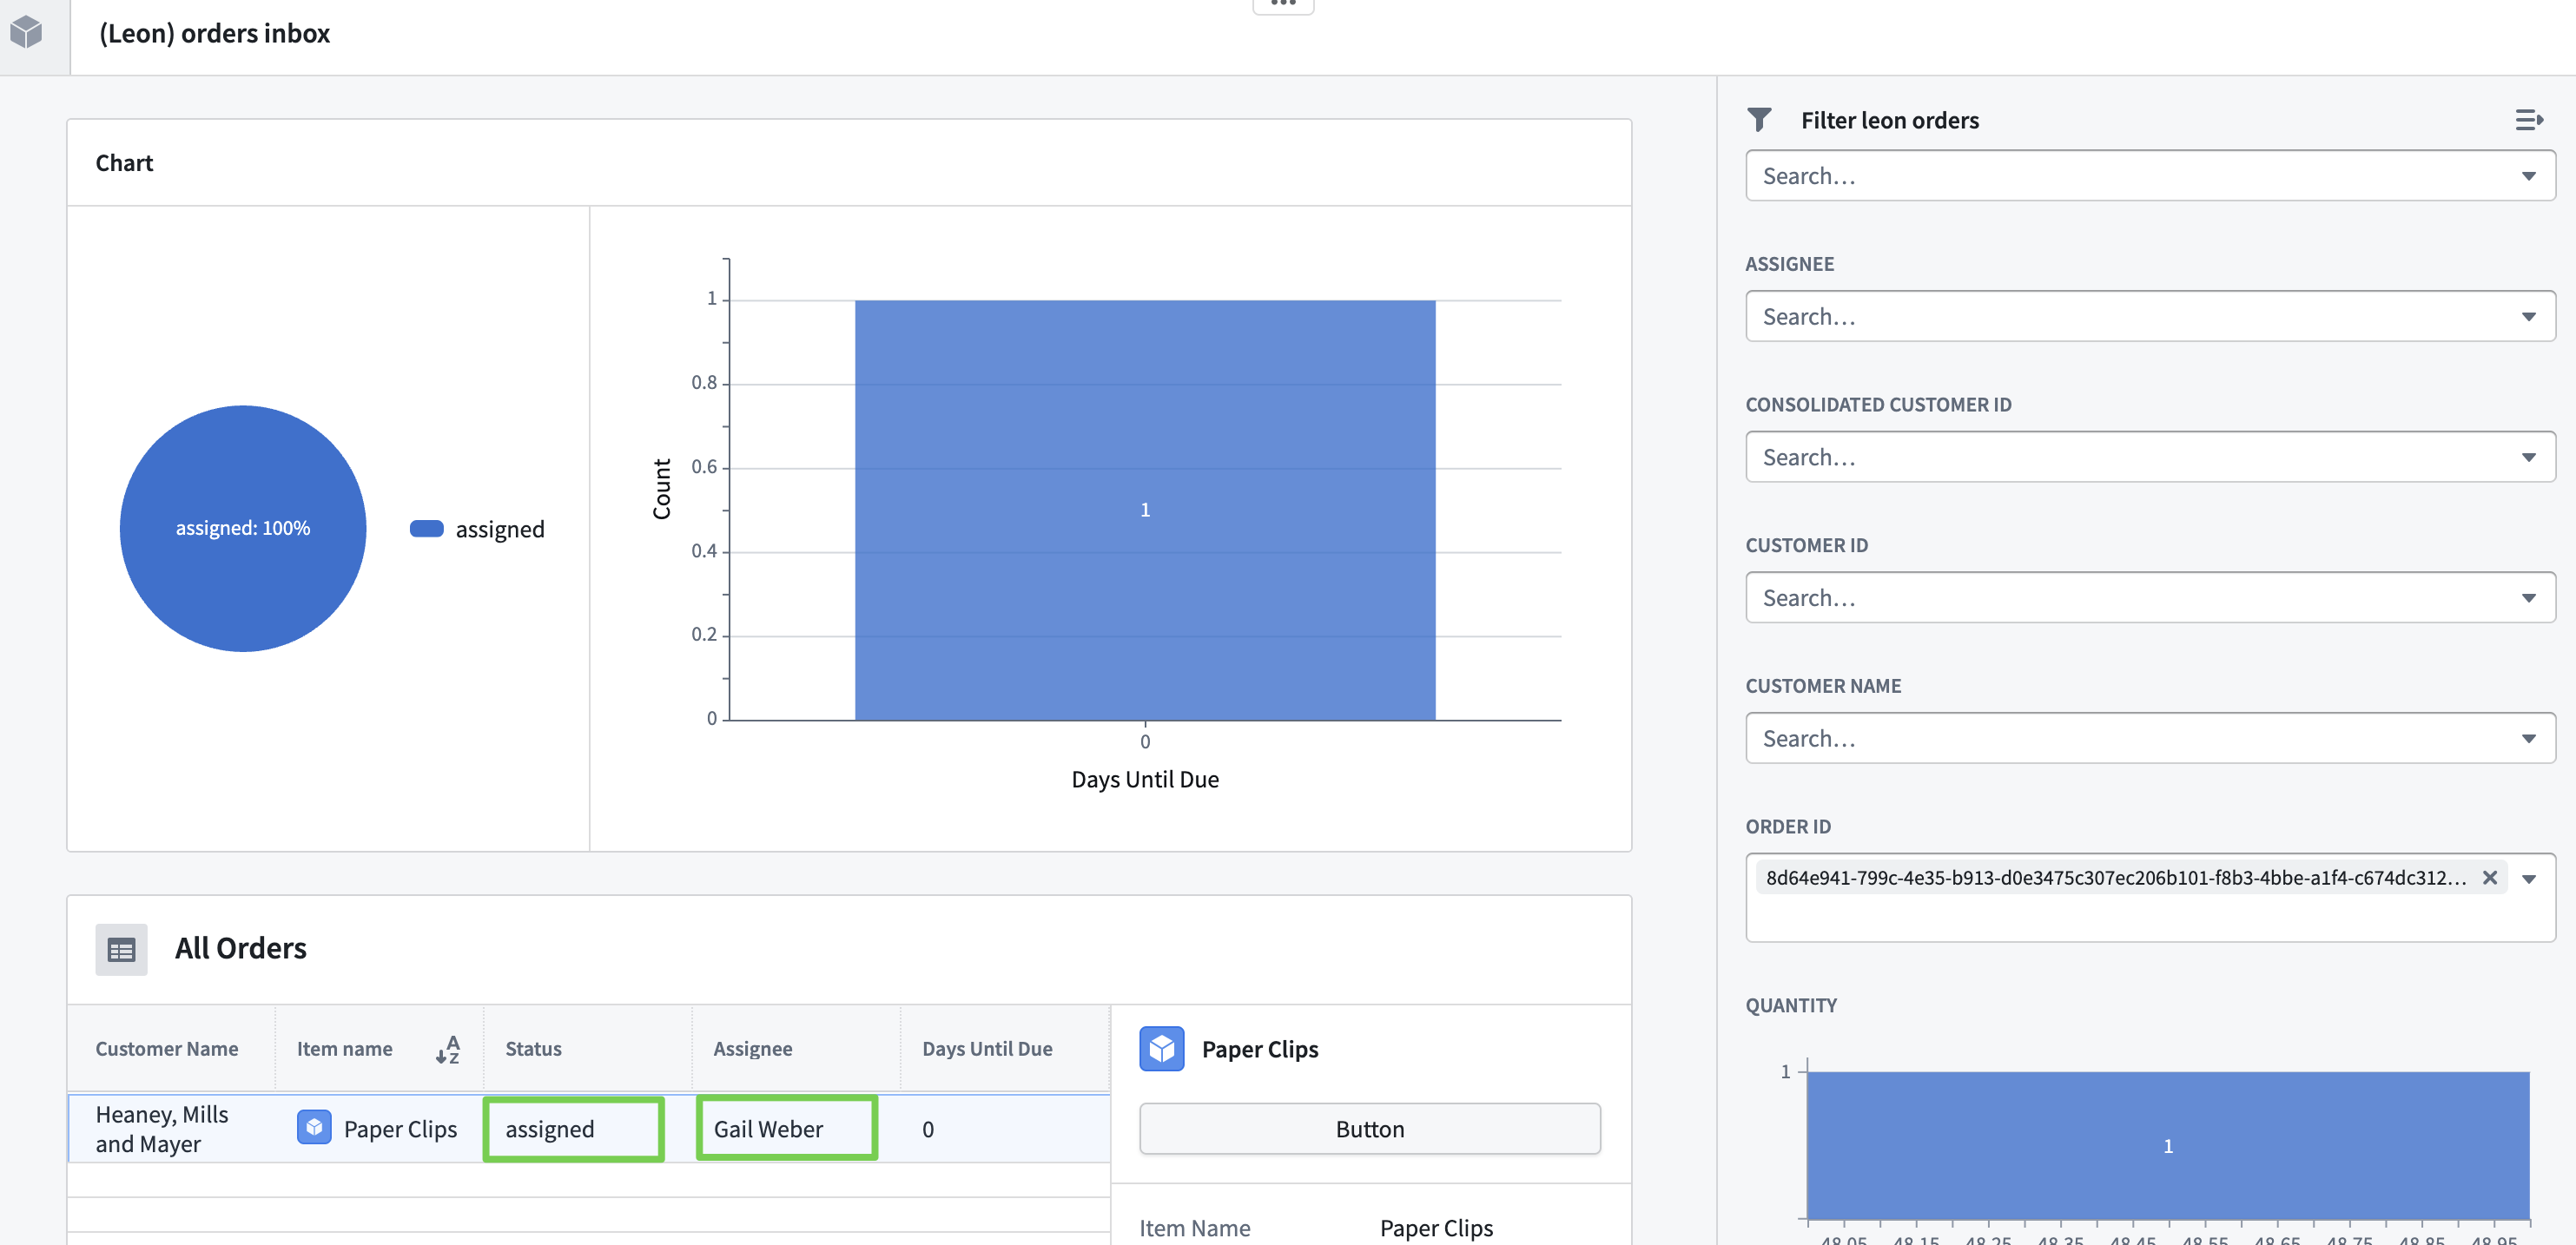Click the filter funnel icon
This screenshot has height=1245, width=2576.
pyautogui.click(x=1759, y=120)
